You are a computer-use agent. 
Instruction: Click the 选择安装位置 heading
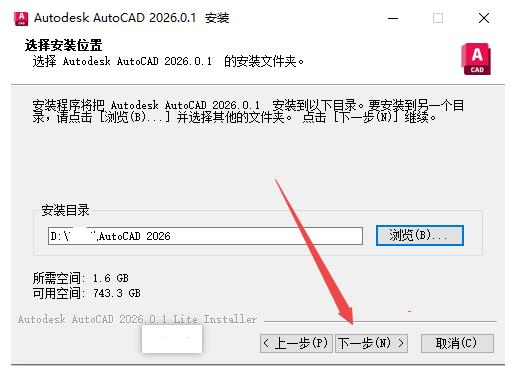[63, 45]
